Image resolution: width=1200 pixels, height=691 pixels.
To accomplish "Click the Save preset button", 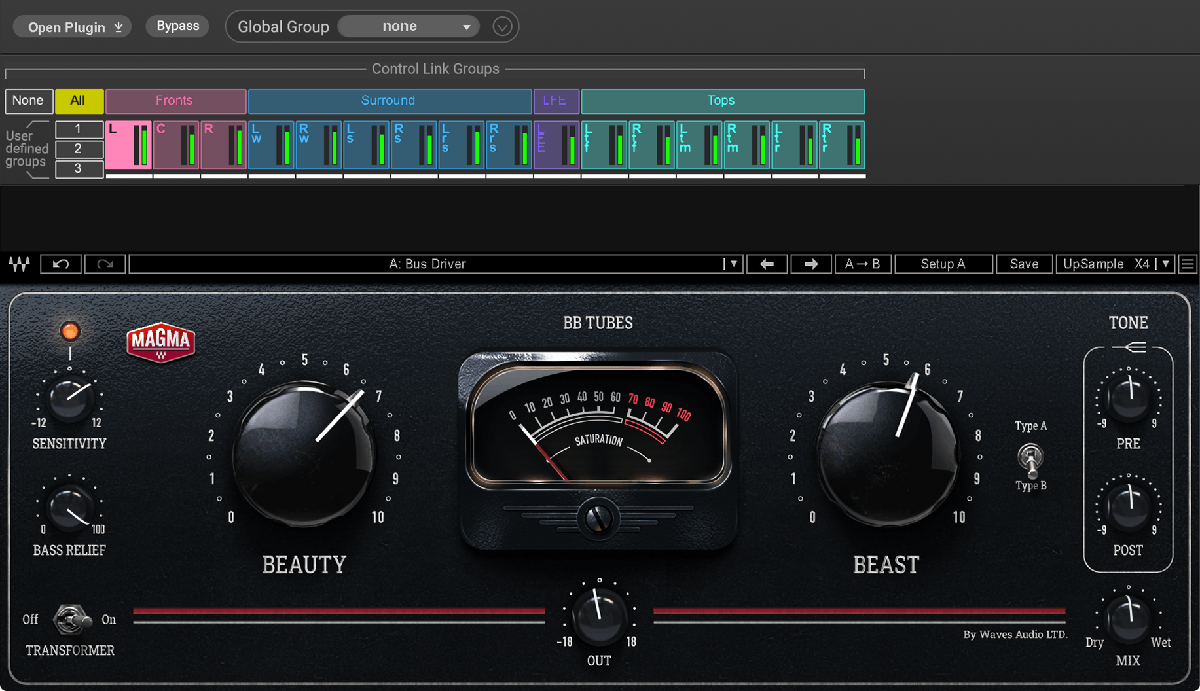I will pos(1023,264).
